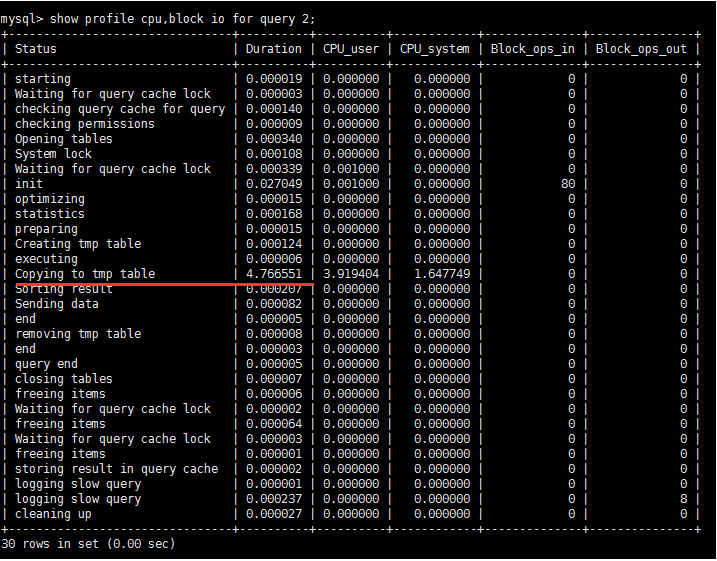Click the CPU_user value 3.919404
The width and height of the screenshot is (717, 561).
tap(351, 274)
